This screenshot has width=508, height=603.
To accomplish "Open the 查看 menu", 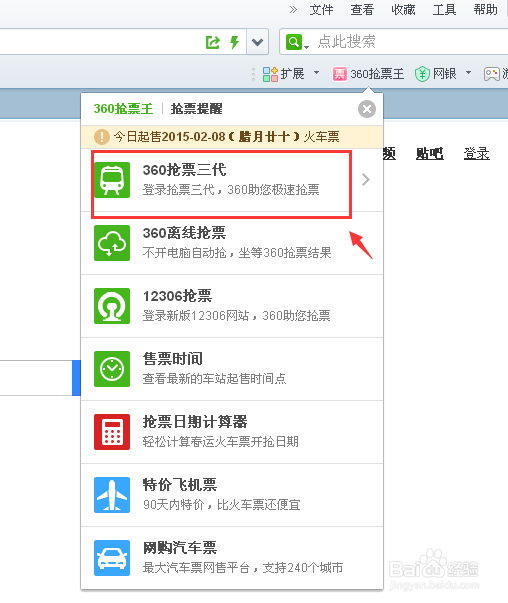I will point(362,10).
